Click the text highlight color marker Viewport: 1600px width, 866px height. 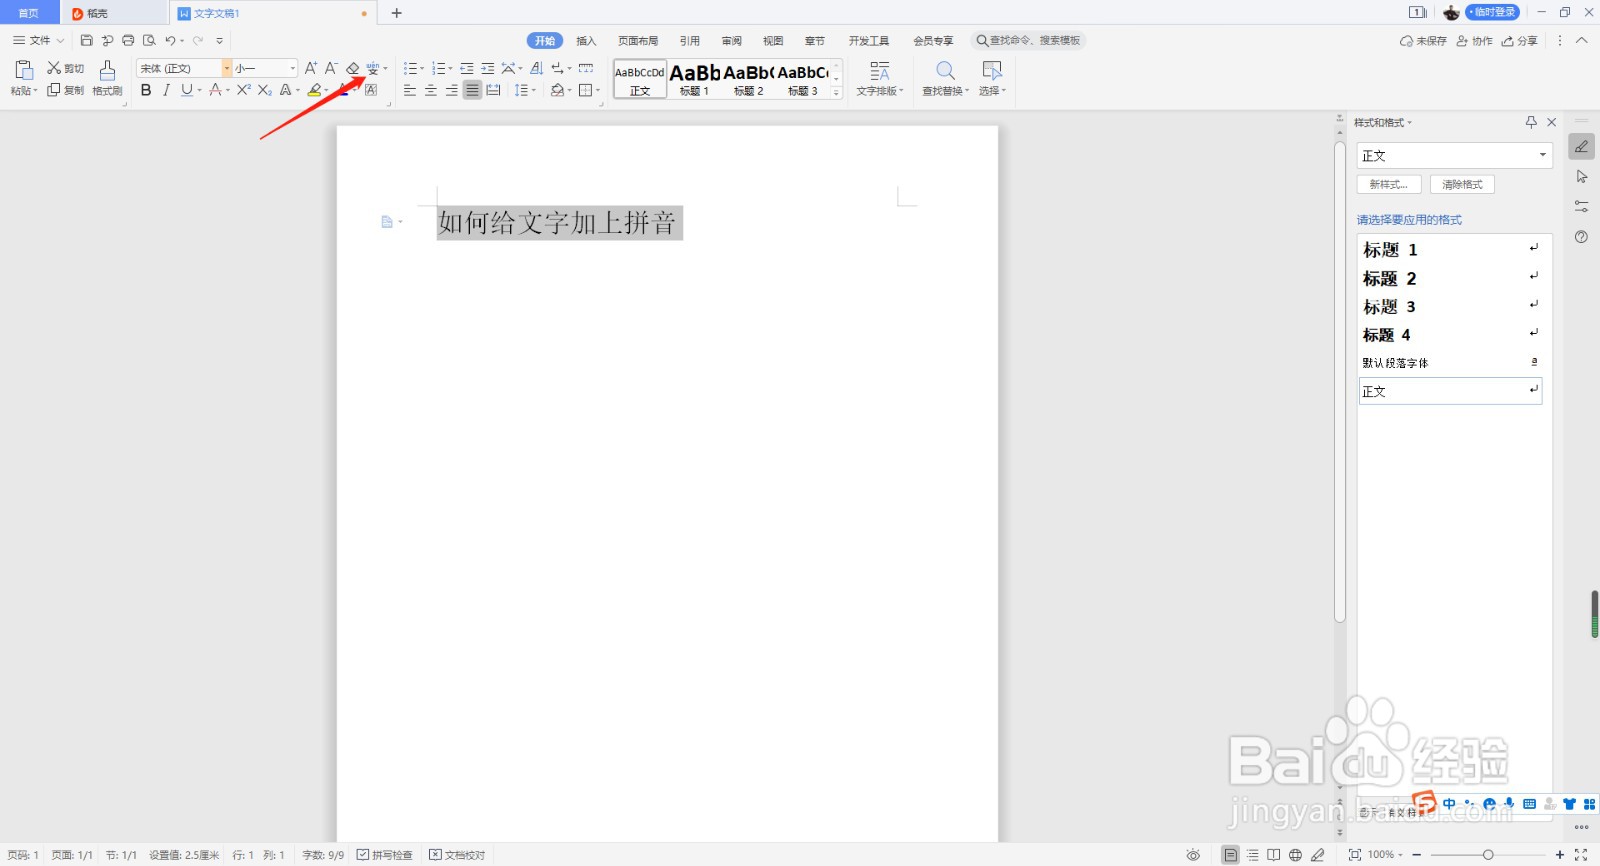tap(314, 90)
